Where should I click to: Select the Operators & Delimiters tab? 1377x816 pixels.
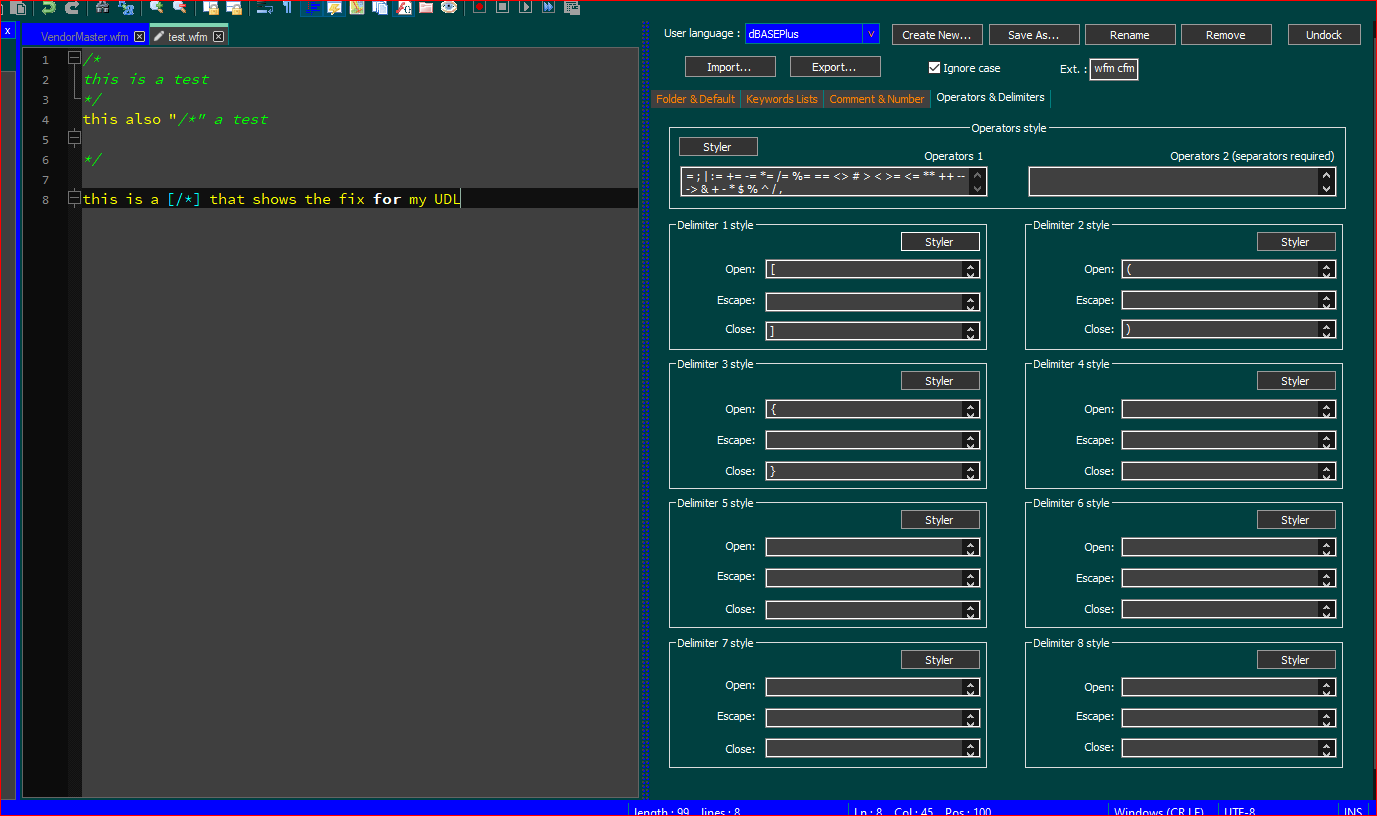coord(990,98)
